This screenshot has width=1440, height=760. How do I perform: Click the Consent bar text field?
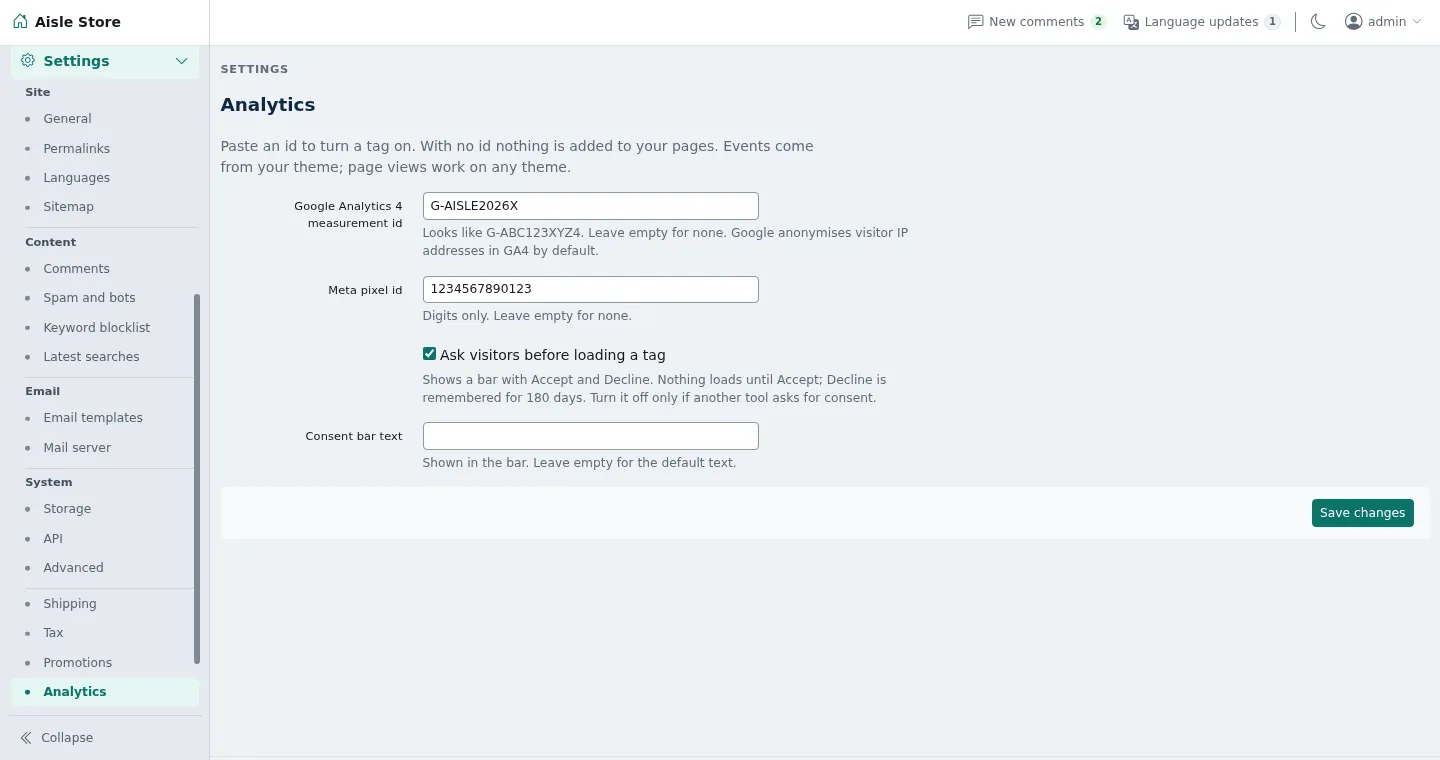[591, 436]
